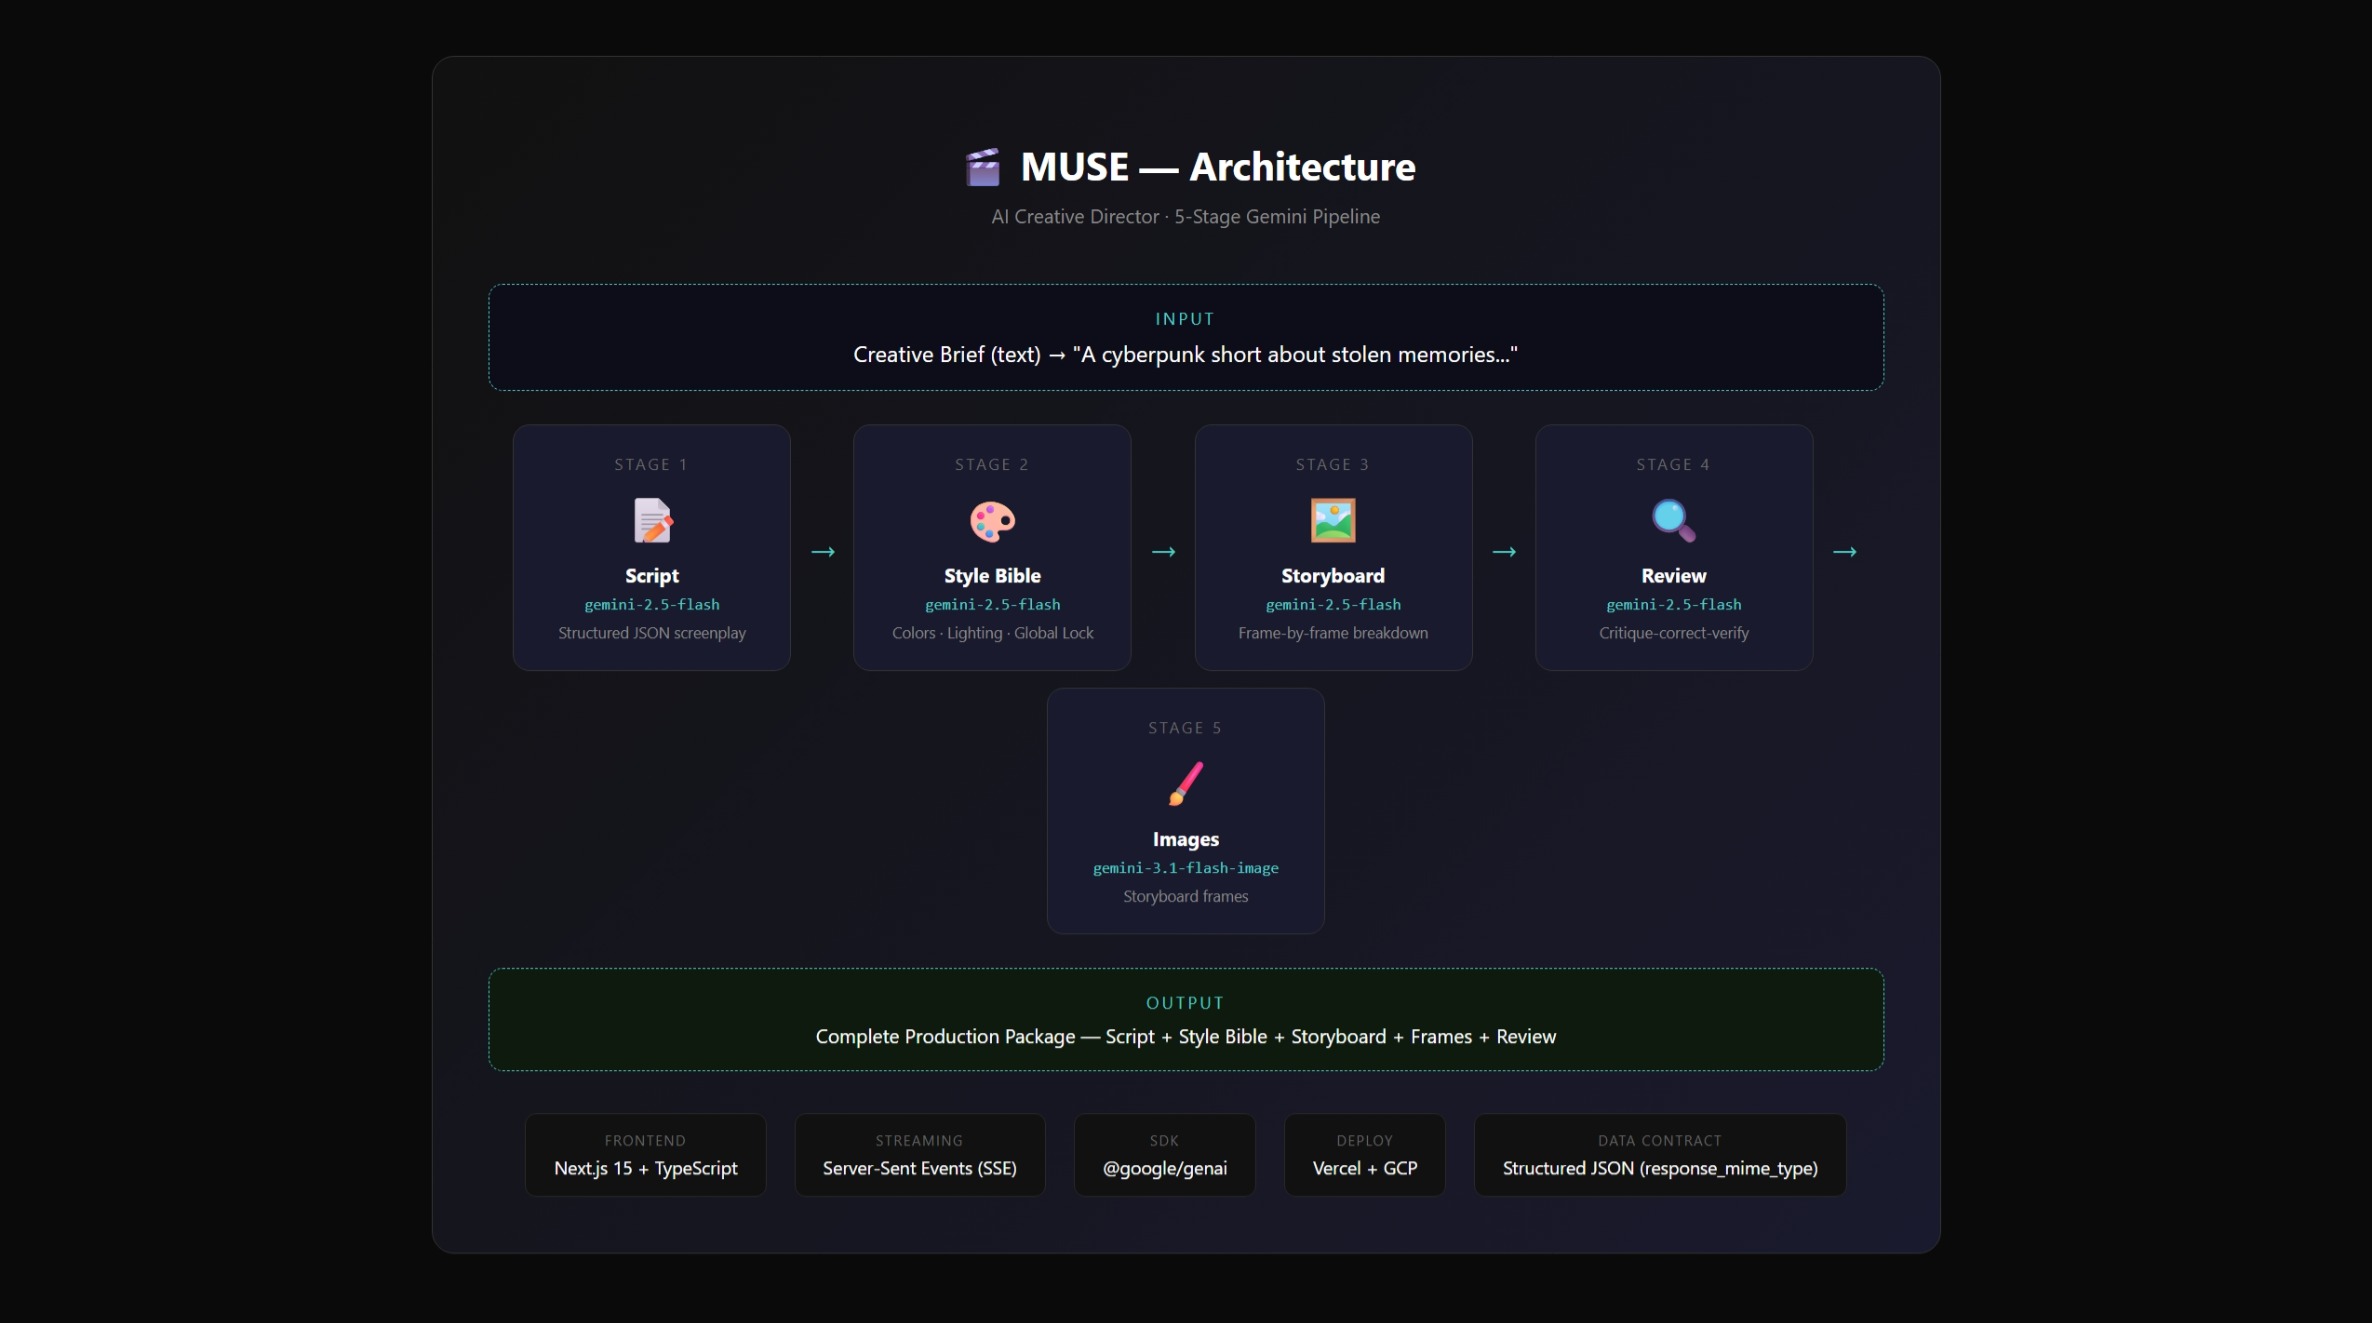Image resolution: width=2372 pixels, height=1323 pixels.
Task: Click Storyboard frames description
Action: click(x=1186, y=897)
